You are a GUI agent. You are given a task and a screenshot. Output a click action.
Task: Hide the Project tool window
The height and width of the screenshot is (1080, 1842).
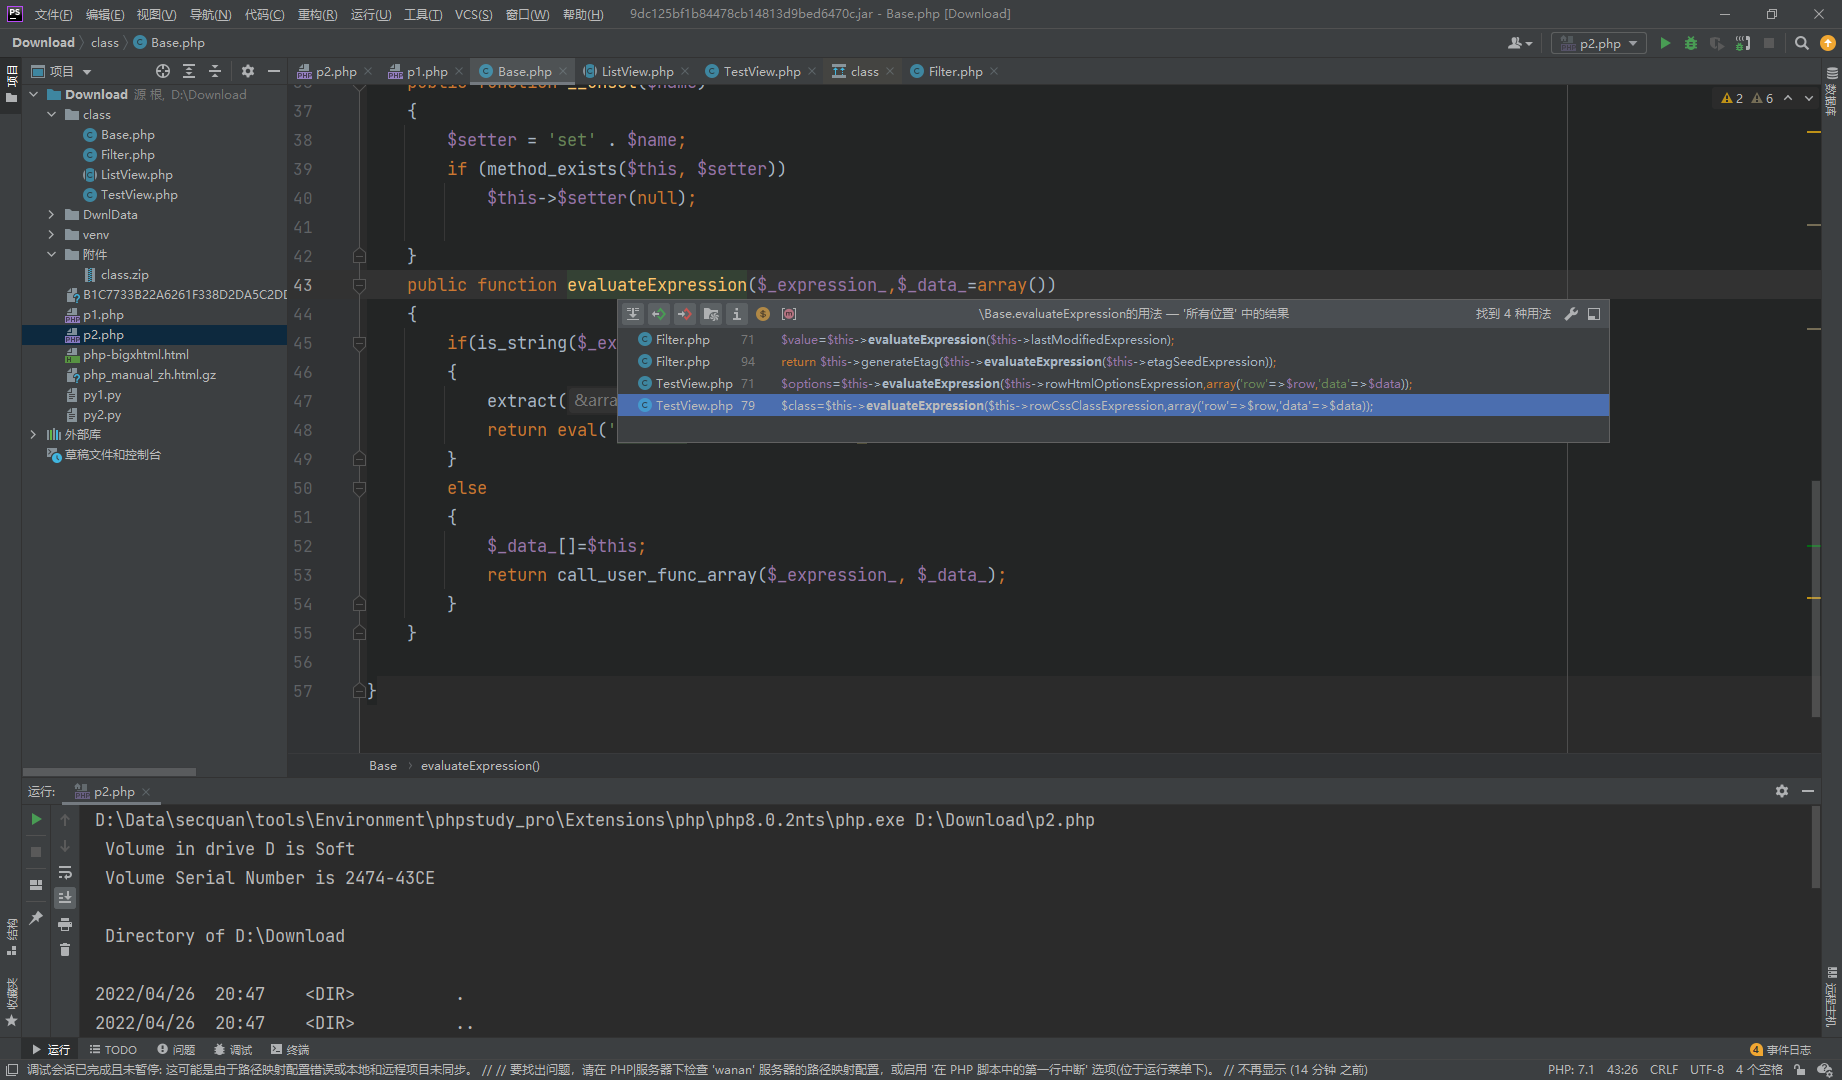[x=274, y=71]
